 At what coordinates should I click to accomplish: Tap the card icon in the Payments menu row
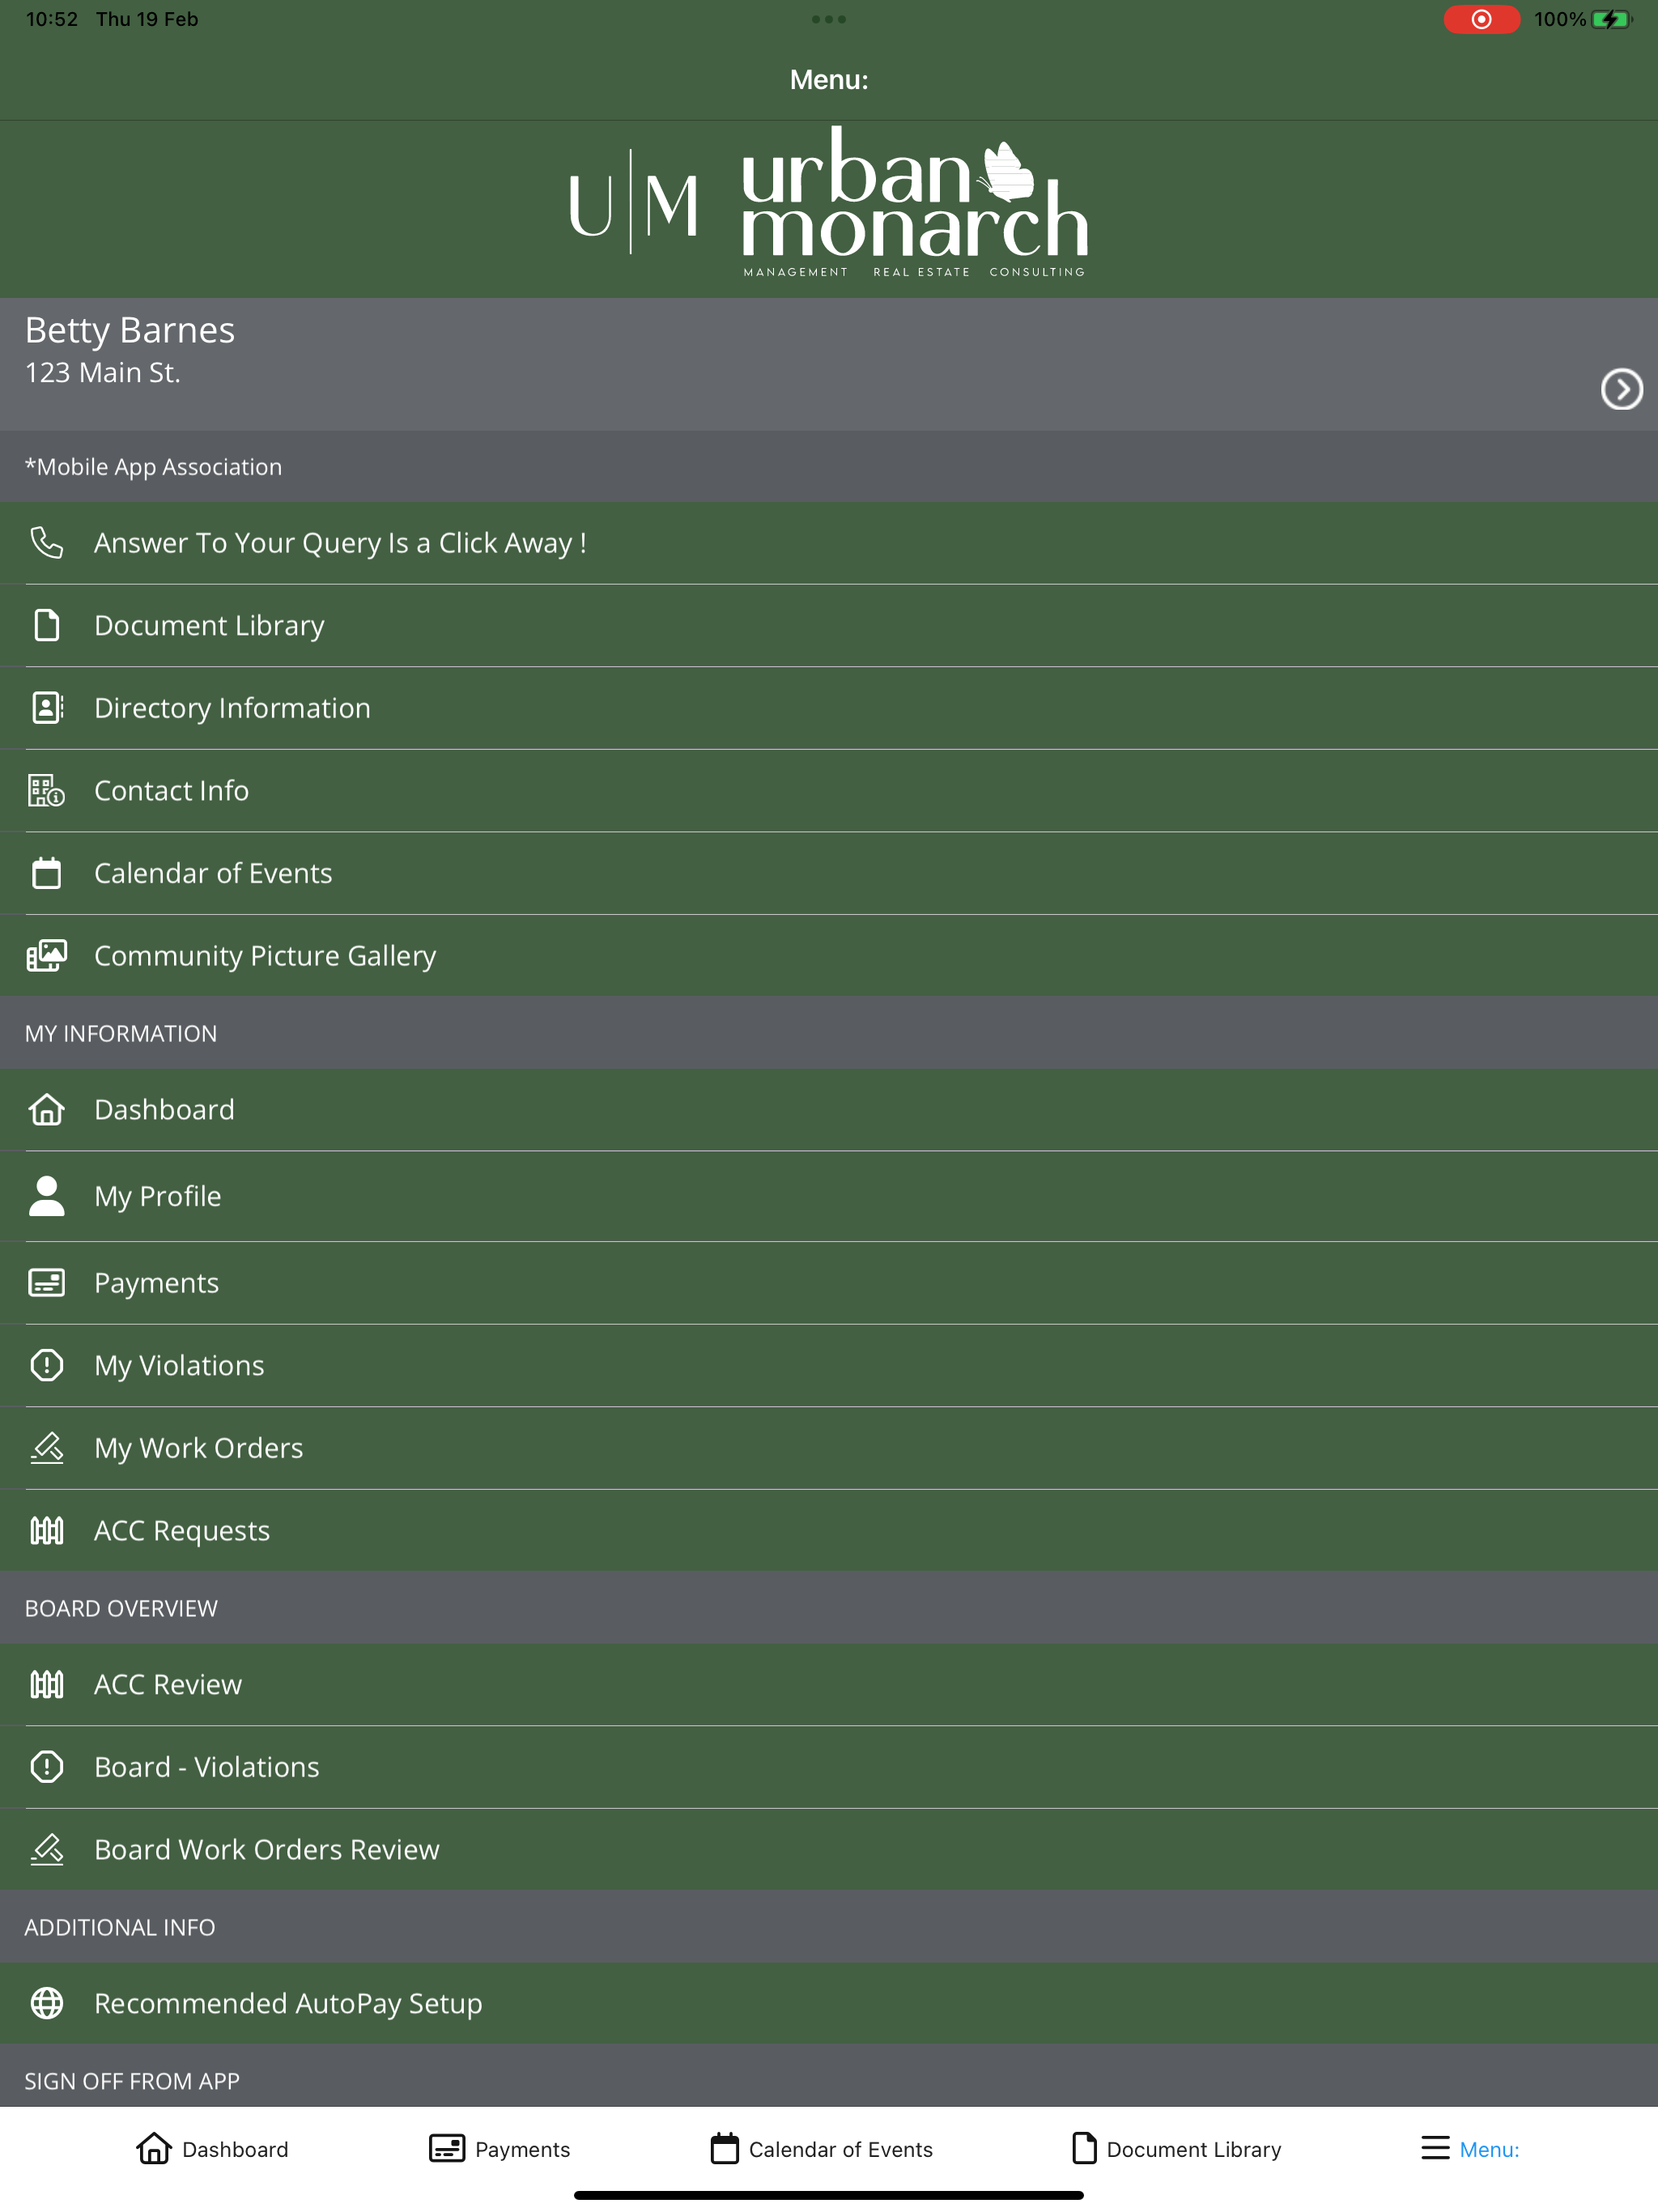coord(47,1283)
